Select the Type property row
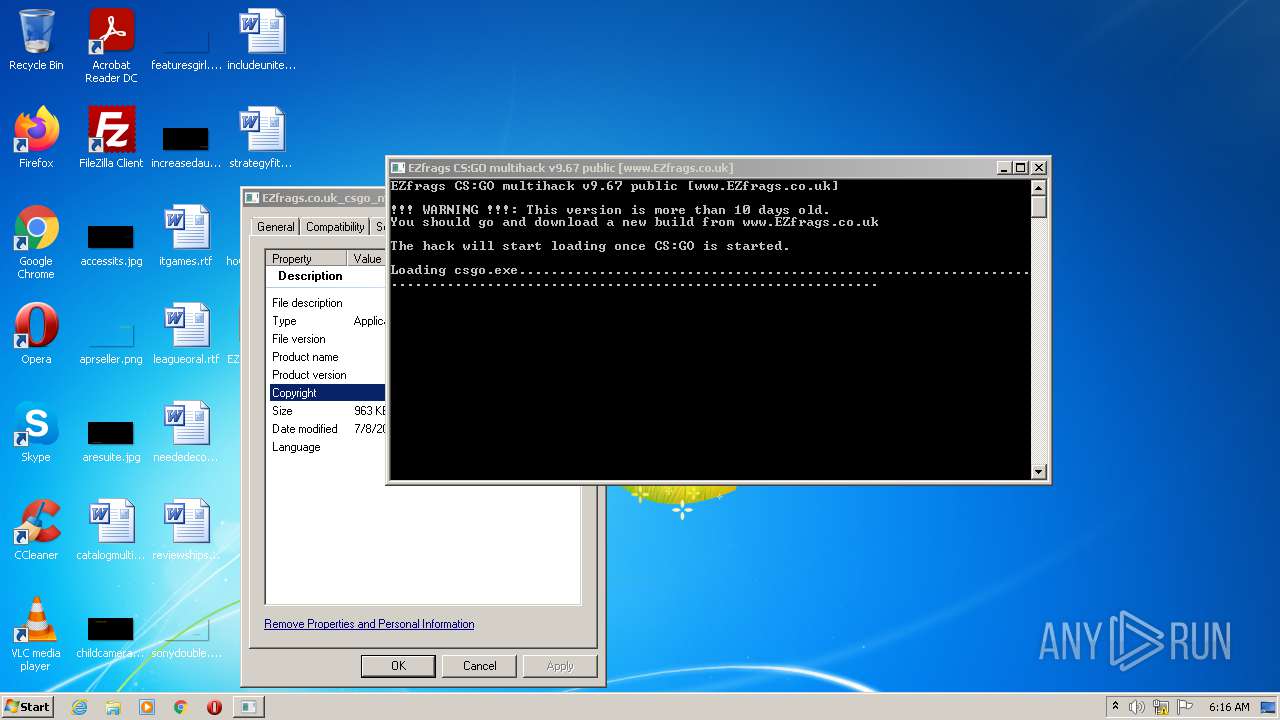The image size is (1280, 720). pos(327,321)
